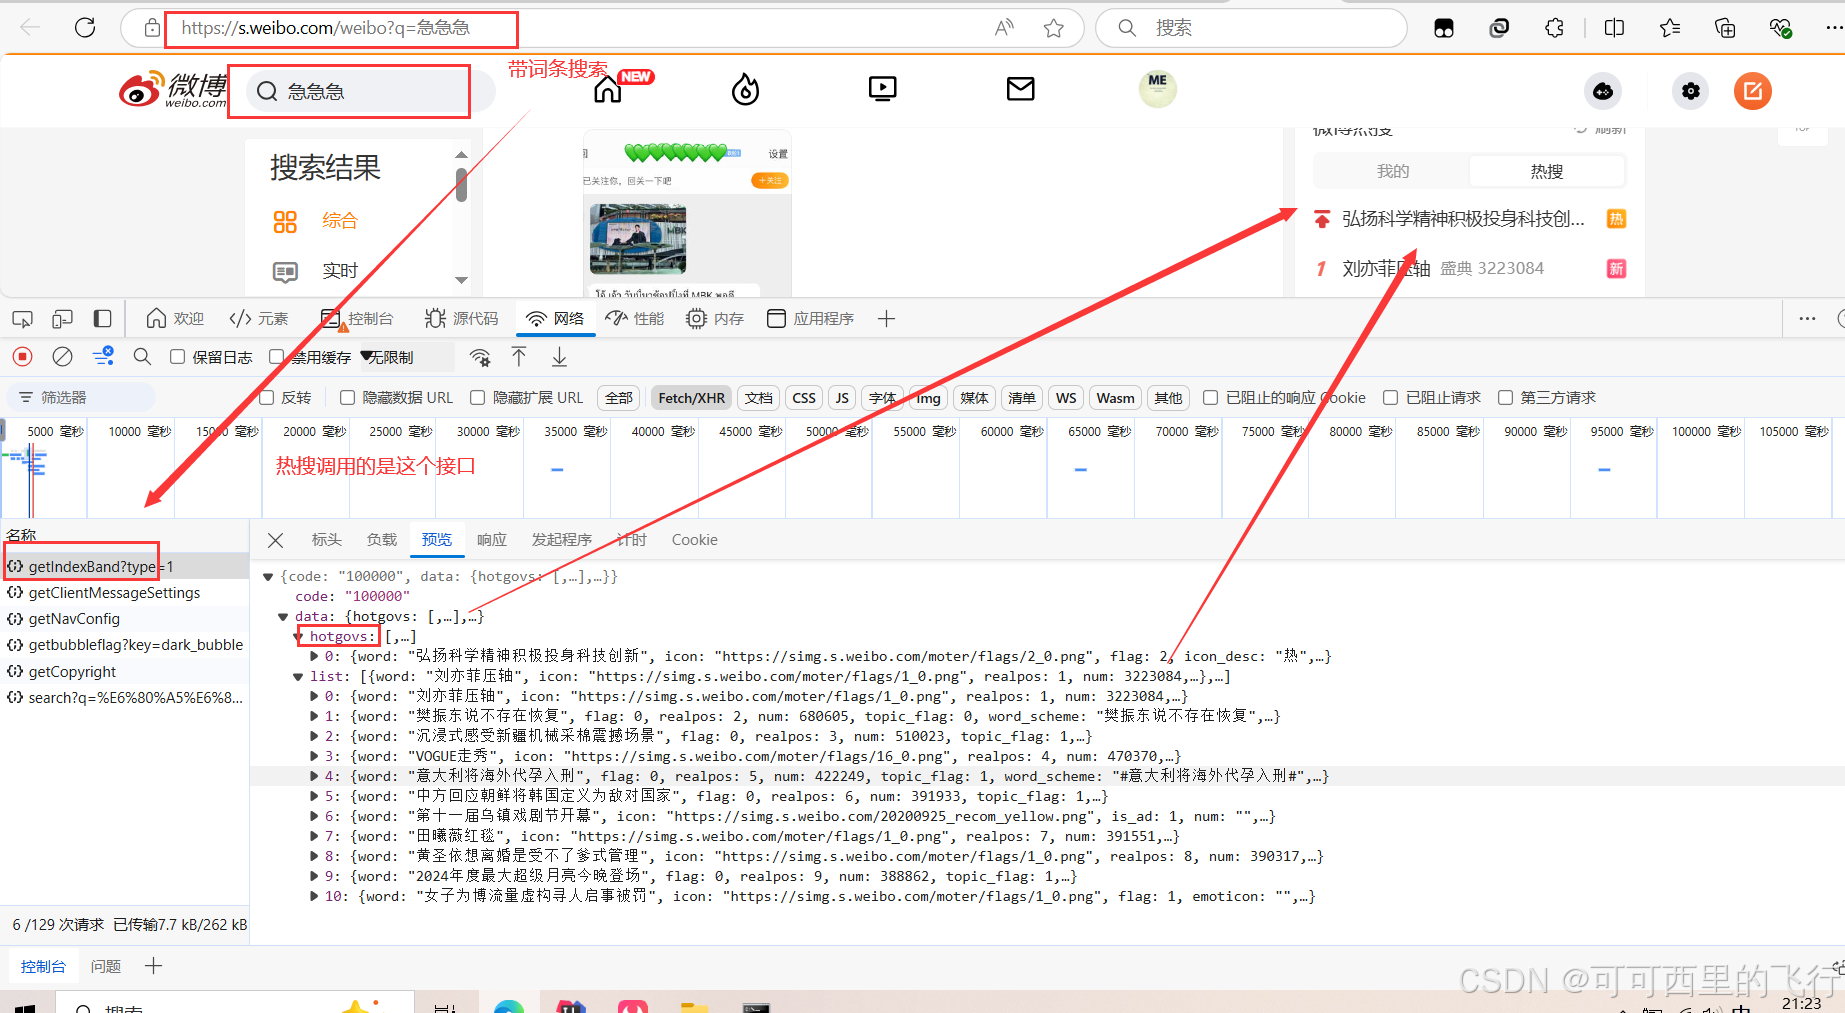Switch to the 我的 tab in hot search
Screen dimensions: 1845x1013
tap(1392, 171)
